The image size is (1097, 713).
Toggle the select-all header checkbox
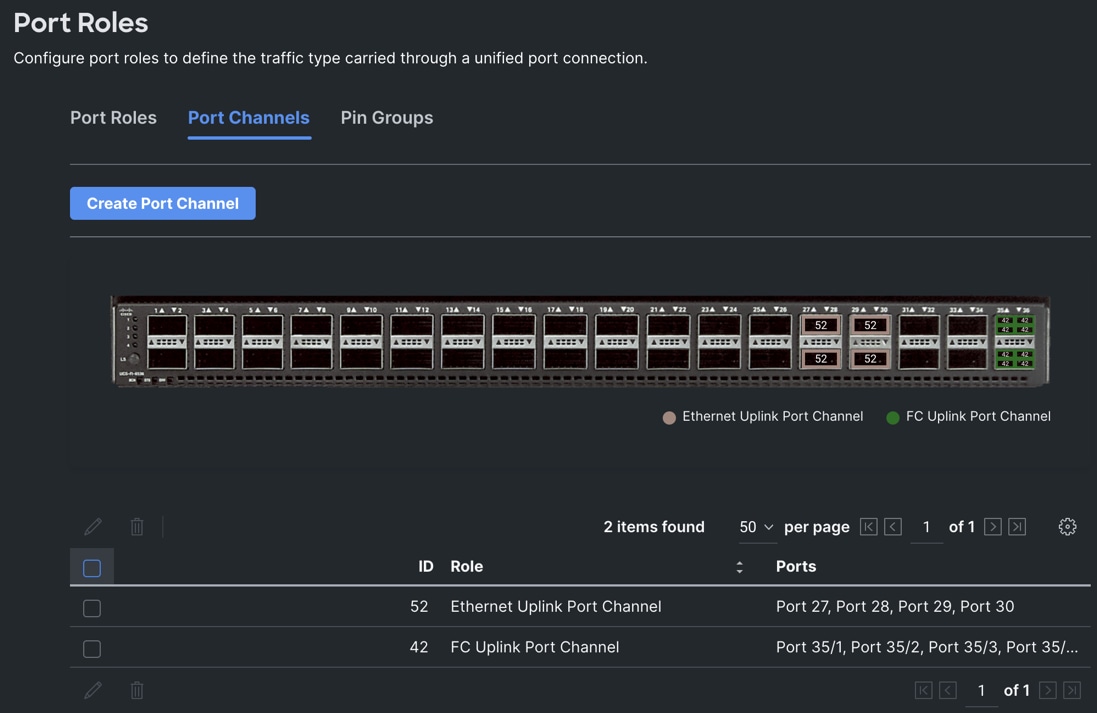(92, 568)
